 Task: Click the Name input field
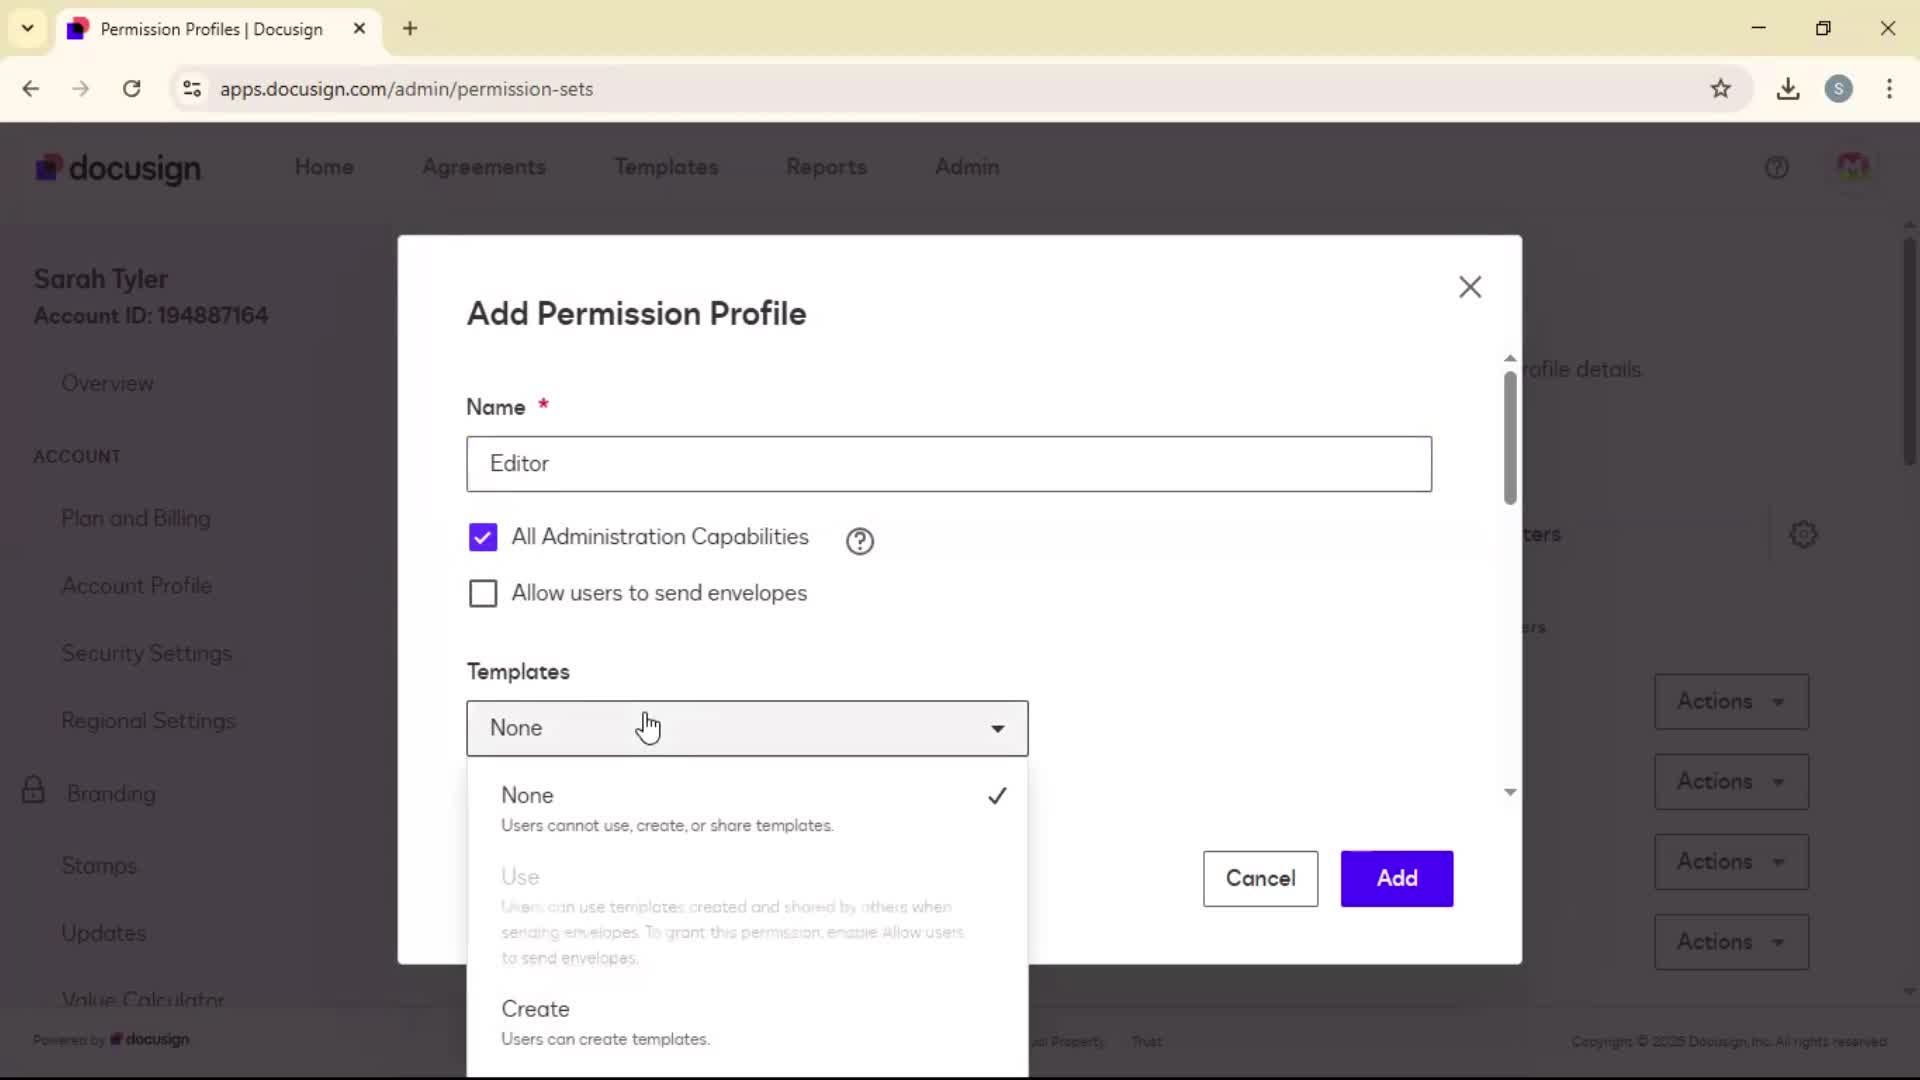click(948, 464)
